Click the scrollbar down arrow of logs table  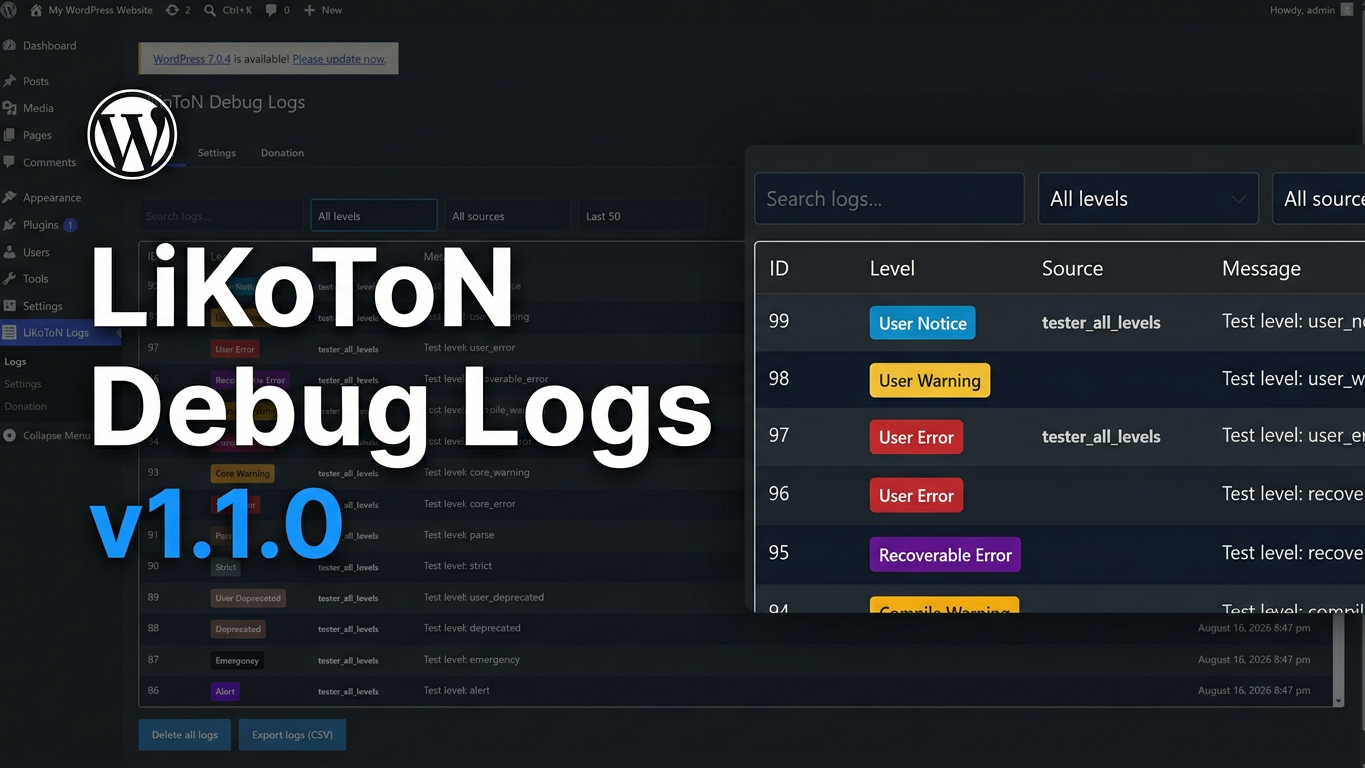[x=1338, y=701]
